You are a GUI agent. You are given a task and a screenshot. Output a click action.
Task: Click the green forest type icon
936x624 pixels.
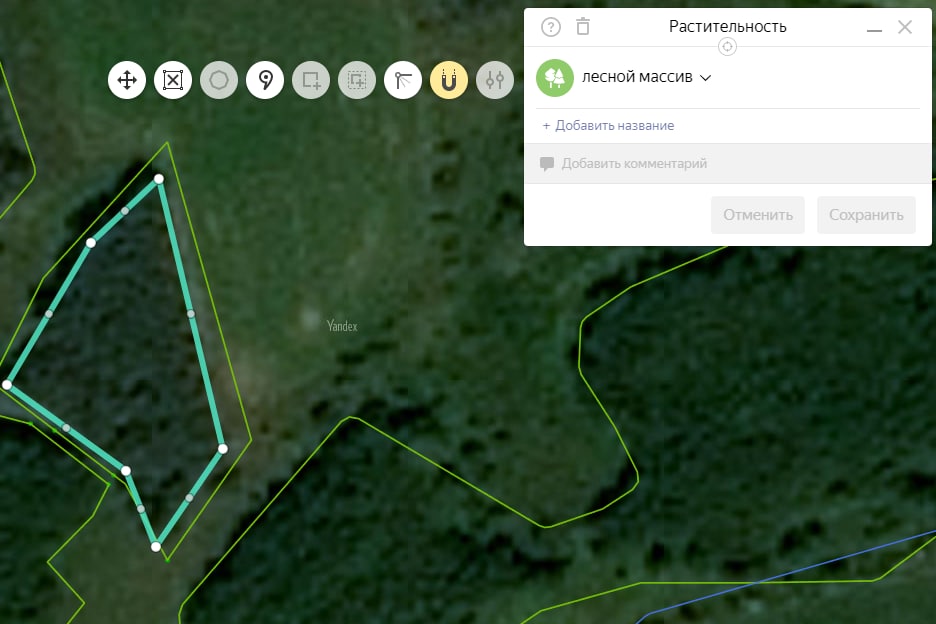[x=555, y=78]
